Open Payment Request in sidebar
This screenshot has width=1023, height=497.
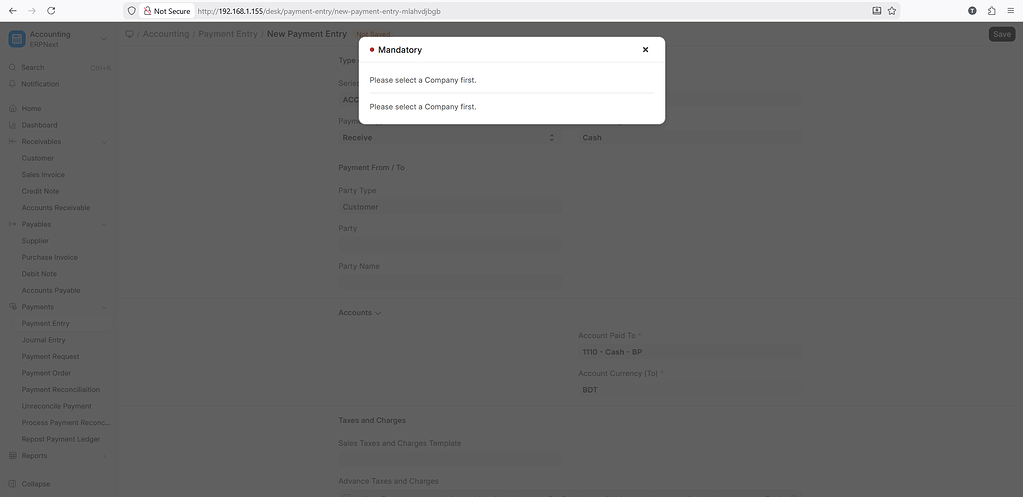pos(50,356)
